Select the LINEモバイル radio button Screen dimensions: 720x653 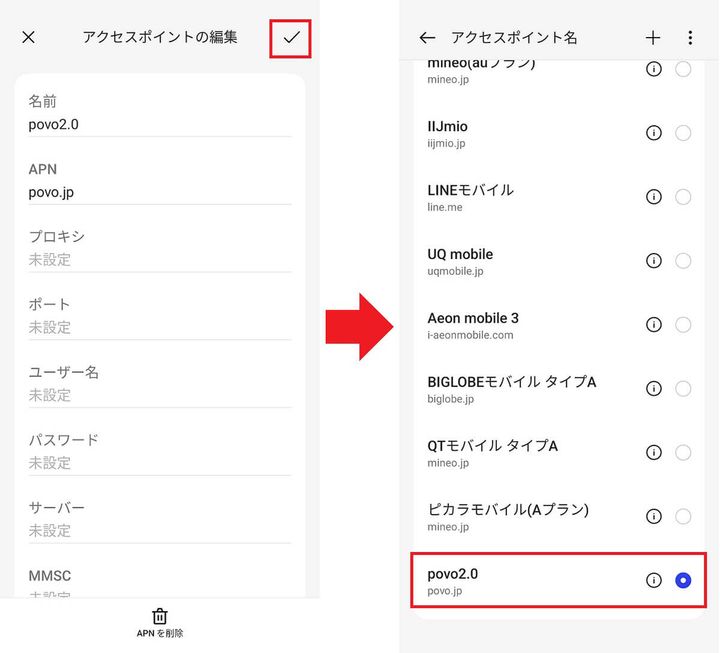[x=683, y=197]
